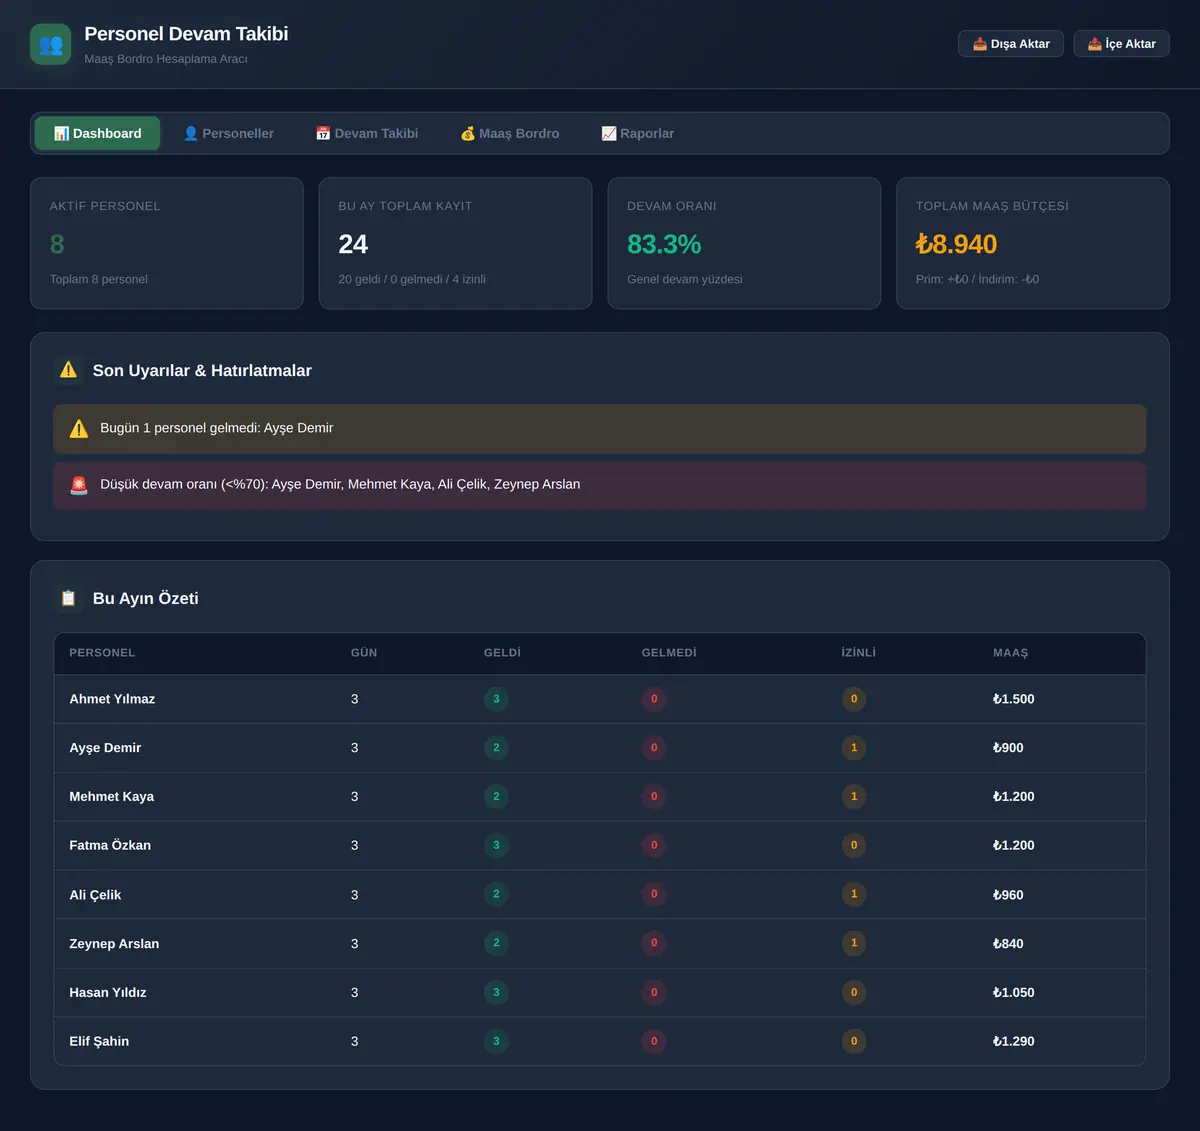Screen dimensions: 1200x1131
Task: Select the Devam Oranı 83.3% card
Action: point(744,243)
